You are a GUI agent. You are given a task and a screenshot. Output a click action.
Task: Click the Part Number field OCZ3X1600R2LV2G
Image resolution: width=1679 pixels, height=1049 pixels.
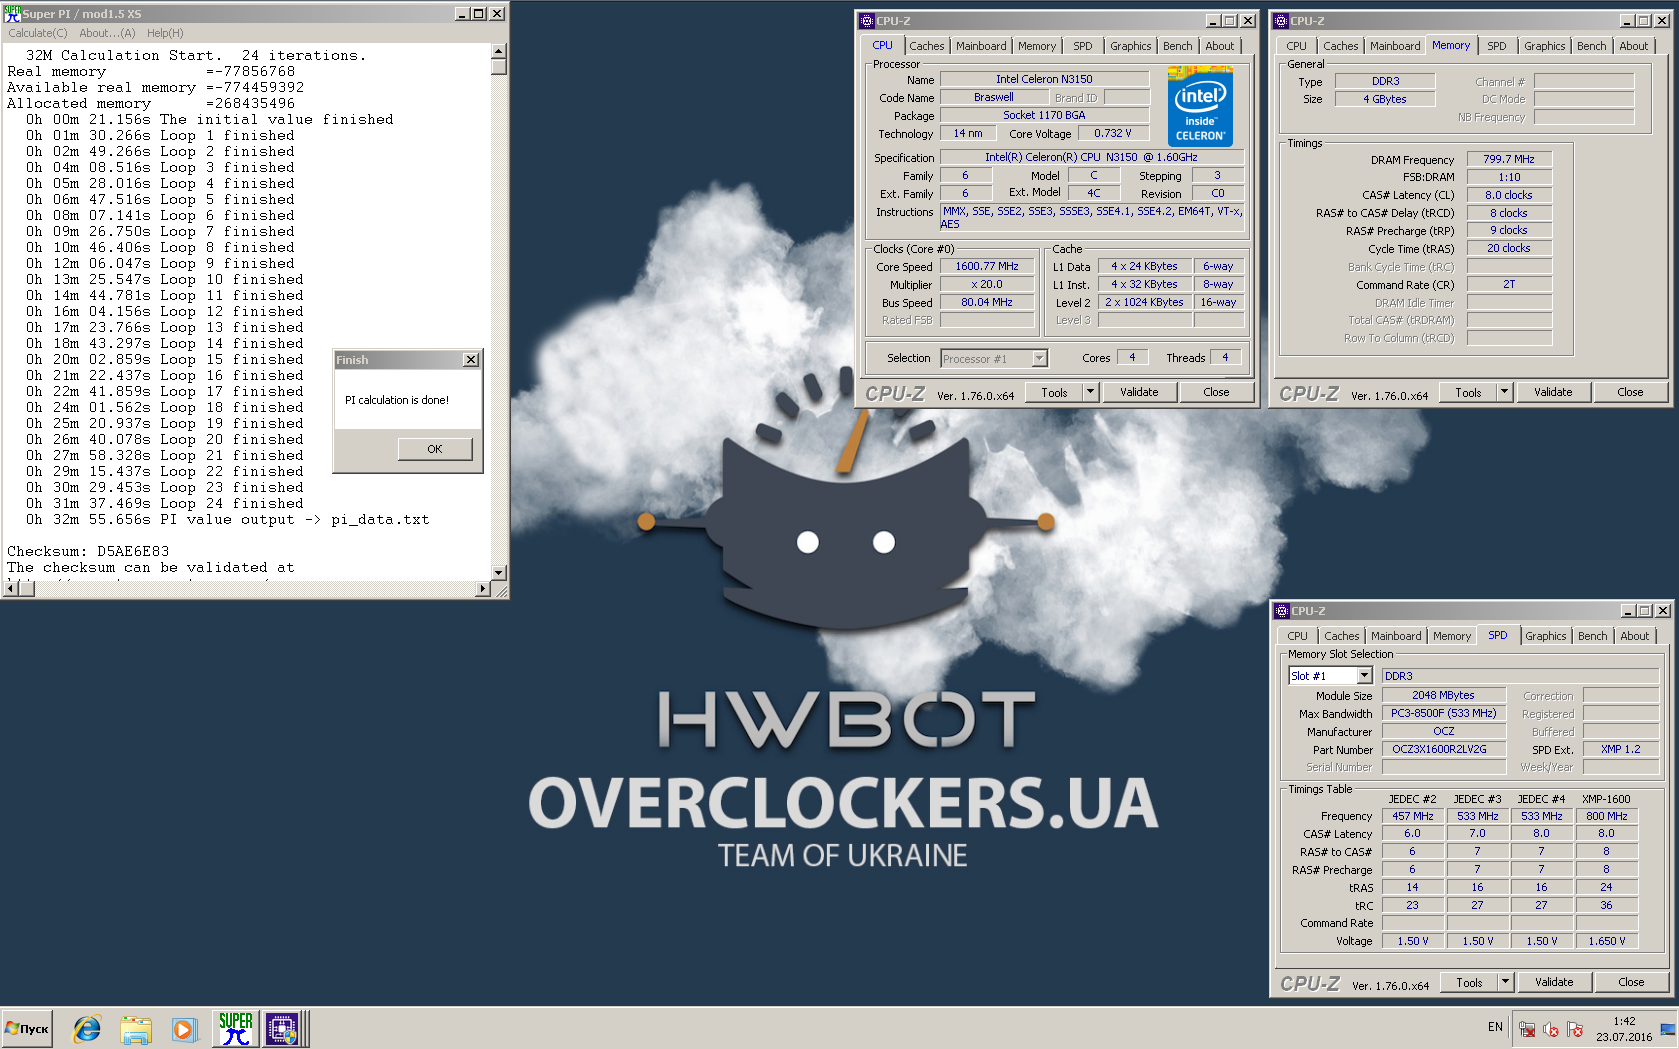[x=1443, y=749]
